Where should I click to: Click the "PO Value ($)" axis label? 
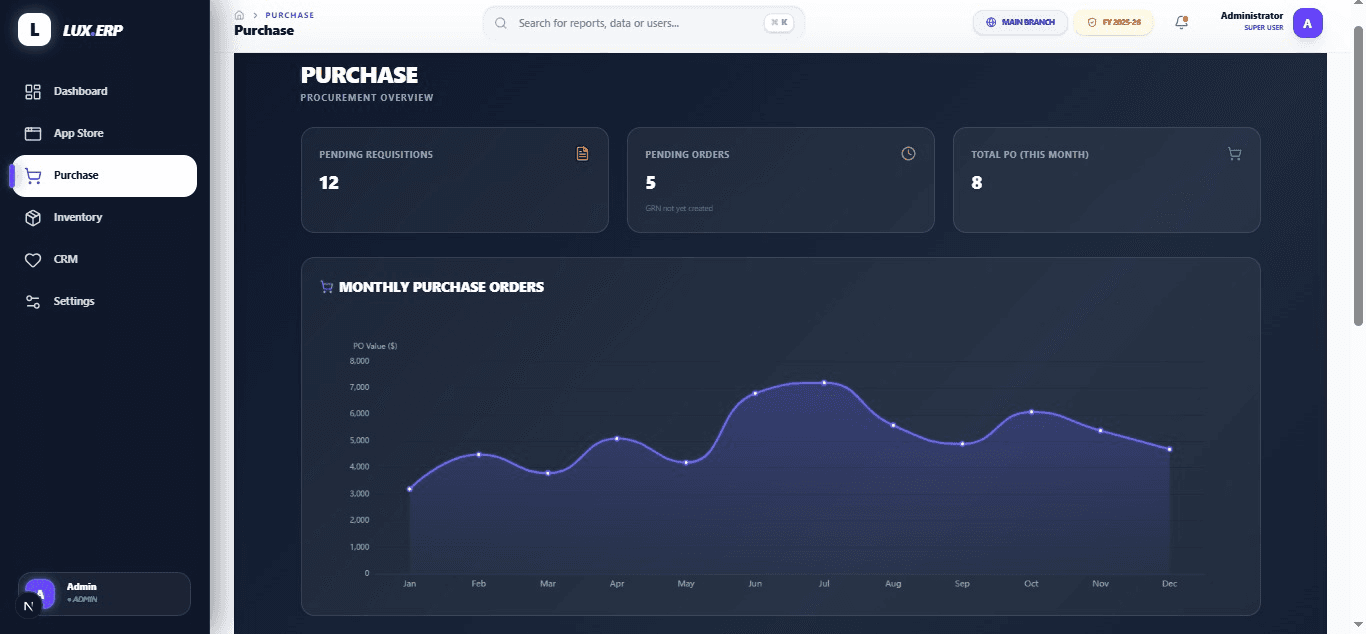375,346
